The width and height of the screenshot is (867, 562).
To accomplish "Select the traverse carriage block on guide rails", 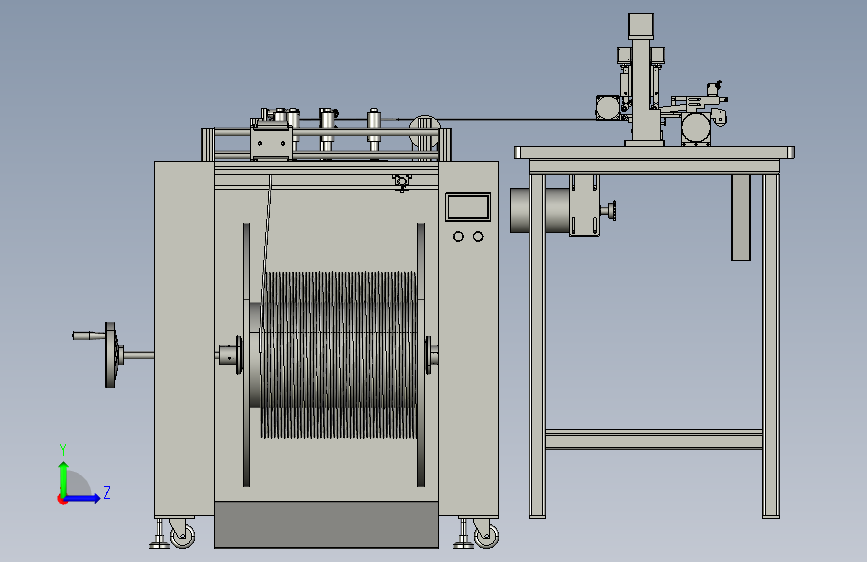I will (271, 142).
